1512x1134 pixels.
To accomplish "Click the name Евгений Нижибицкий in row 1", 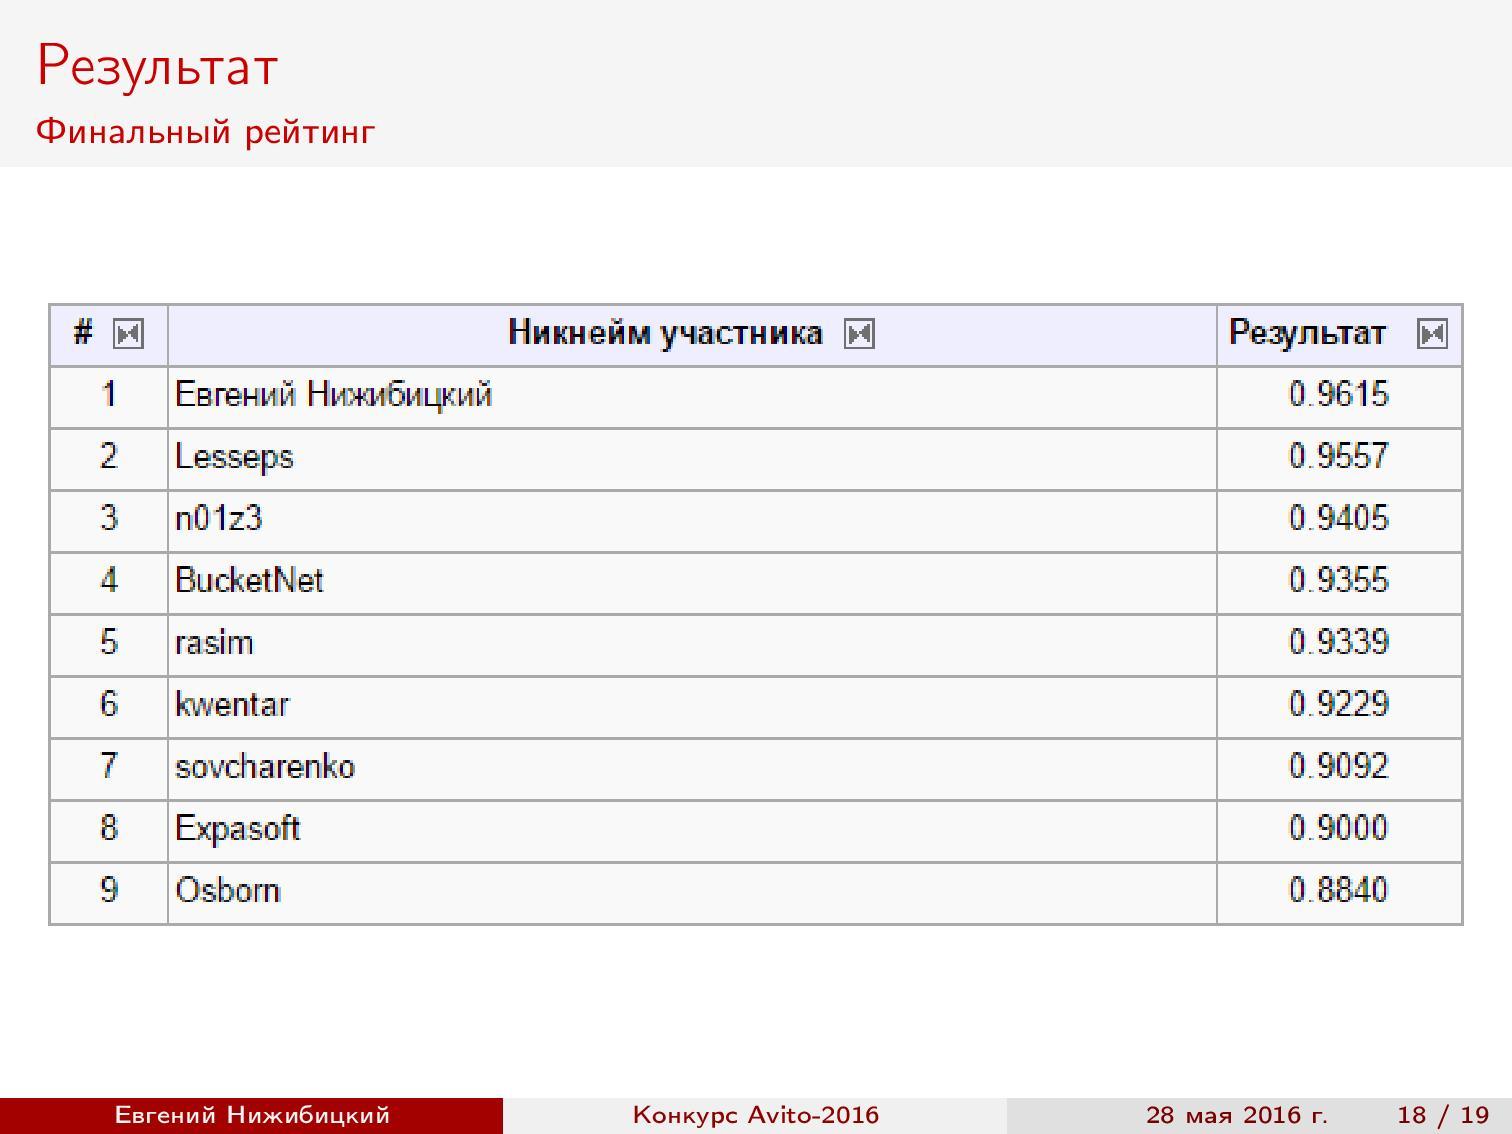I will (x=334, y=395).
